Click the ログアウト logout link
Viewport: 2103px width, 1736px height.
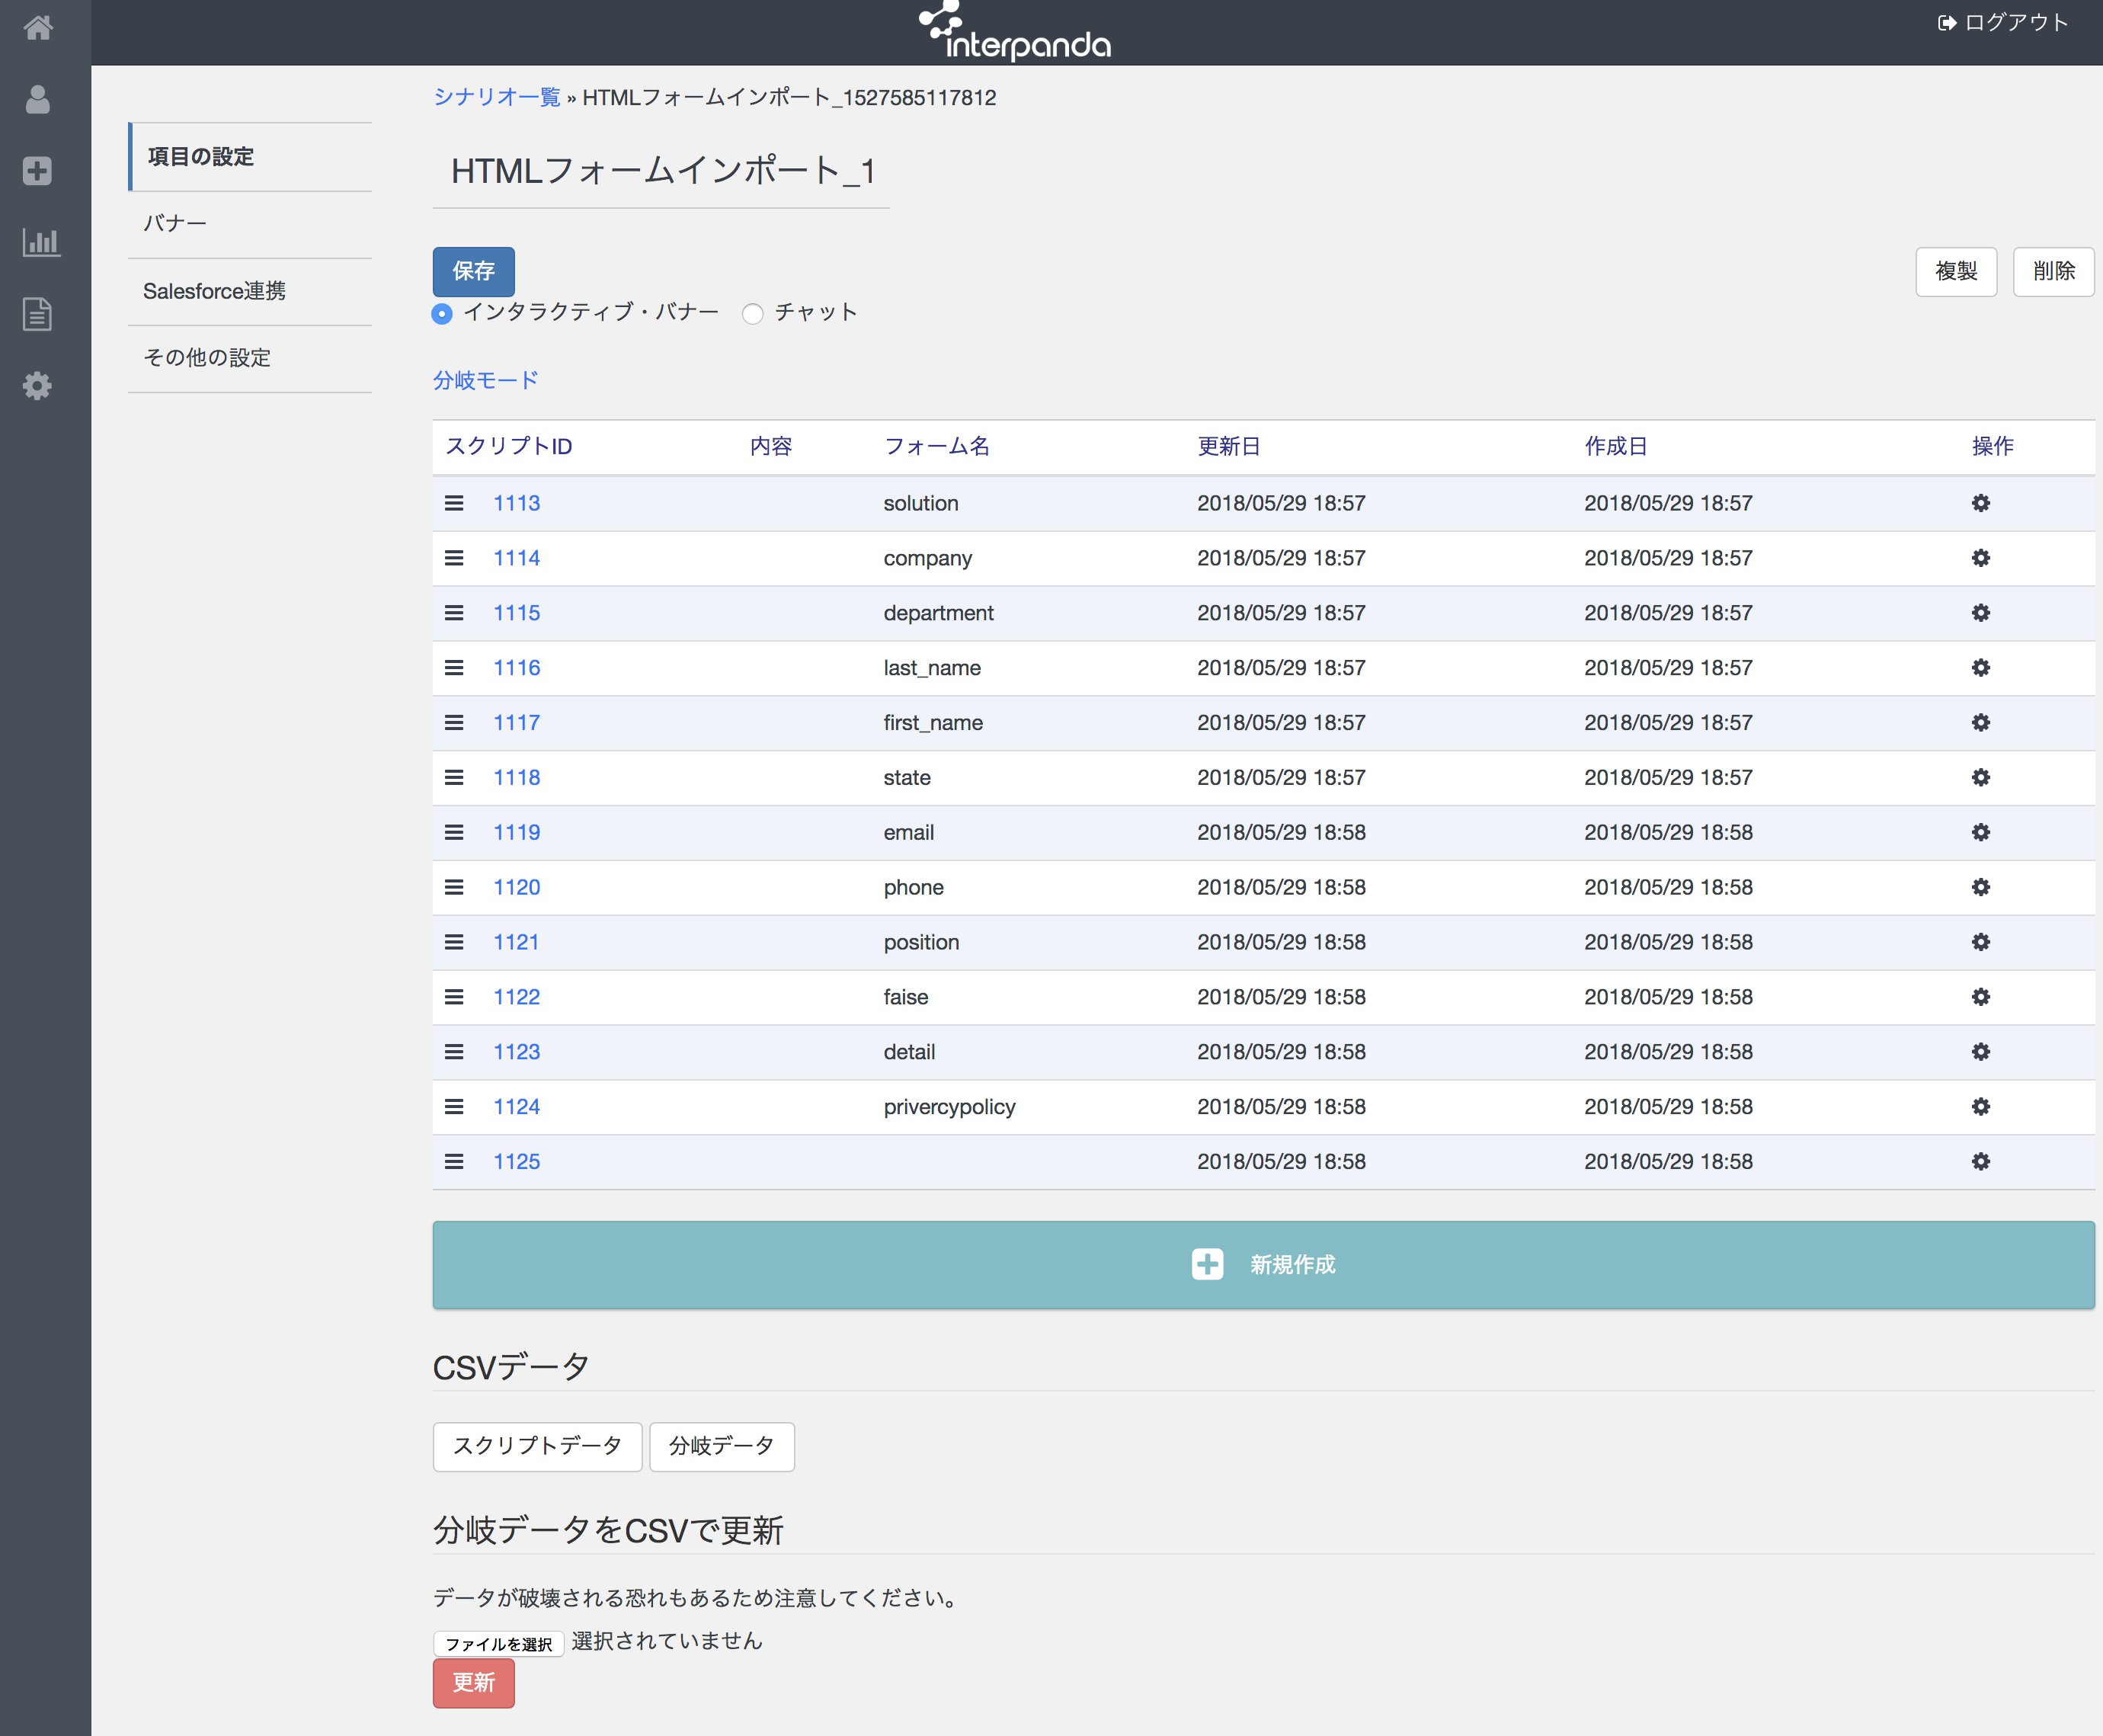tap(2003, 22)
